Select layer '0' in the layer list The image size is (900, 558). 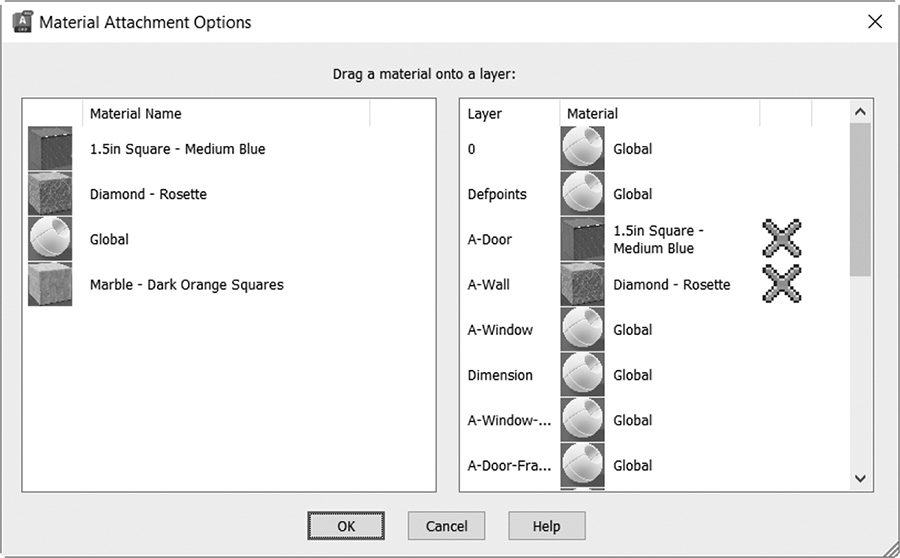point(471,149)
